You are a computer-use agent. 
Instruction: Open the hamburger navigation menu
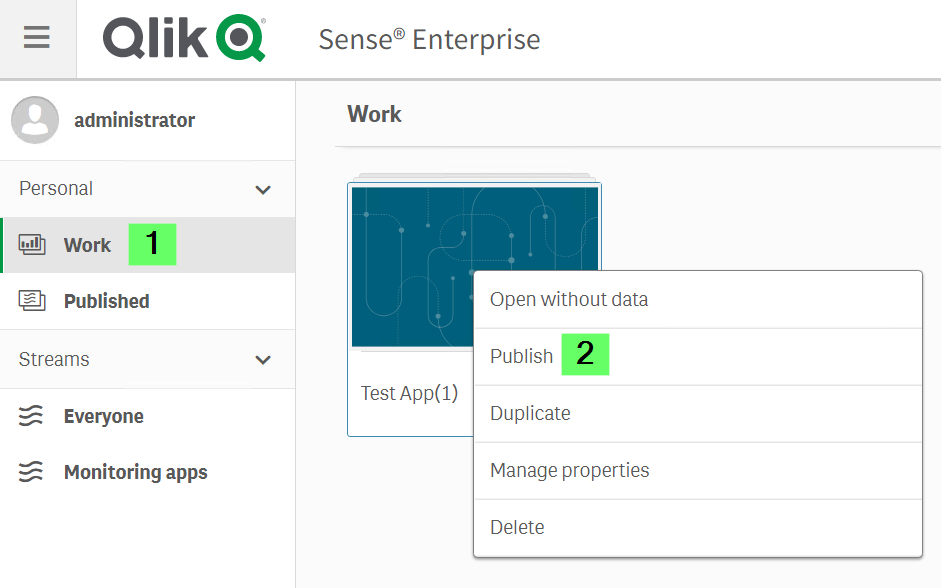(x=37, y=38)
